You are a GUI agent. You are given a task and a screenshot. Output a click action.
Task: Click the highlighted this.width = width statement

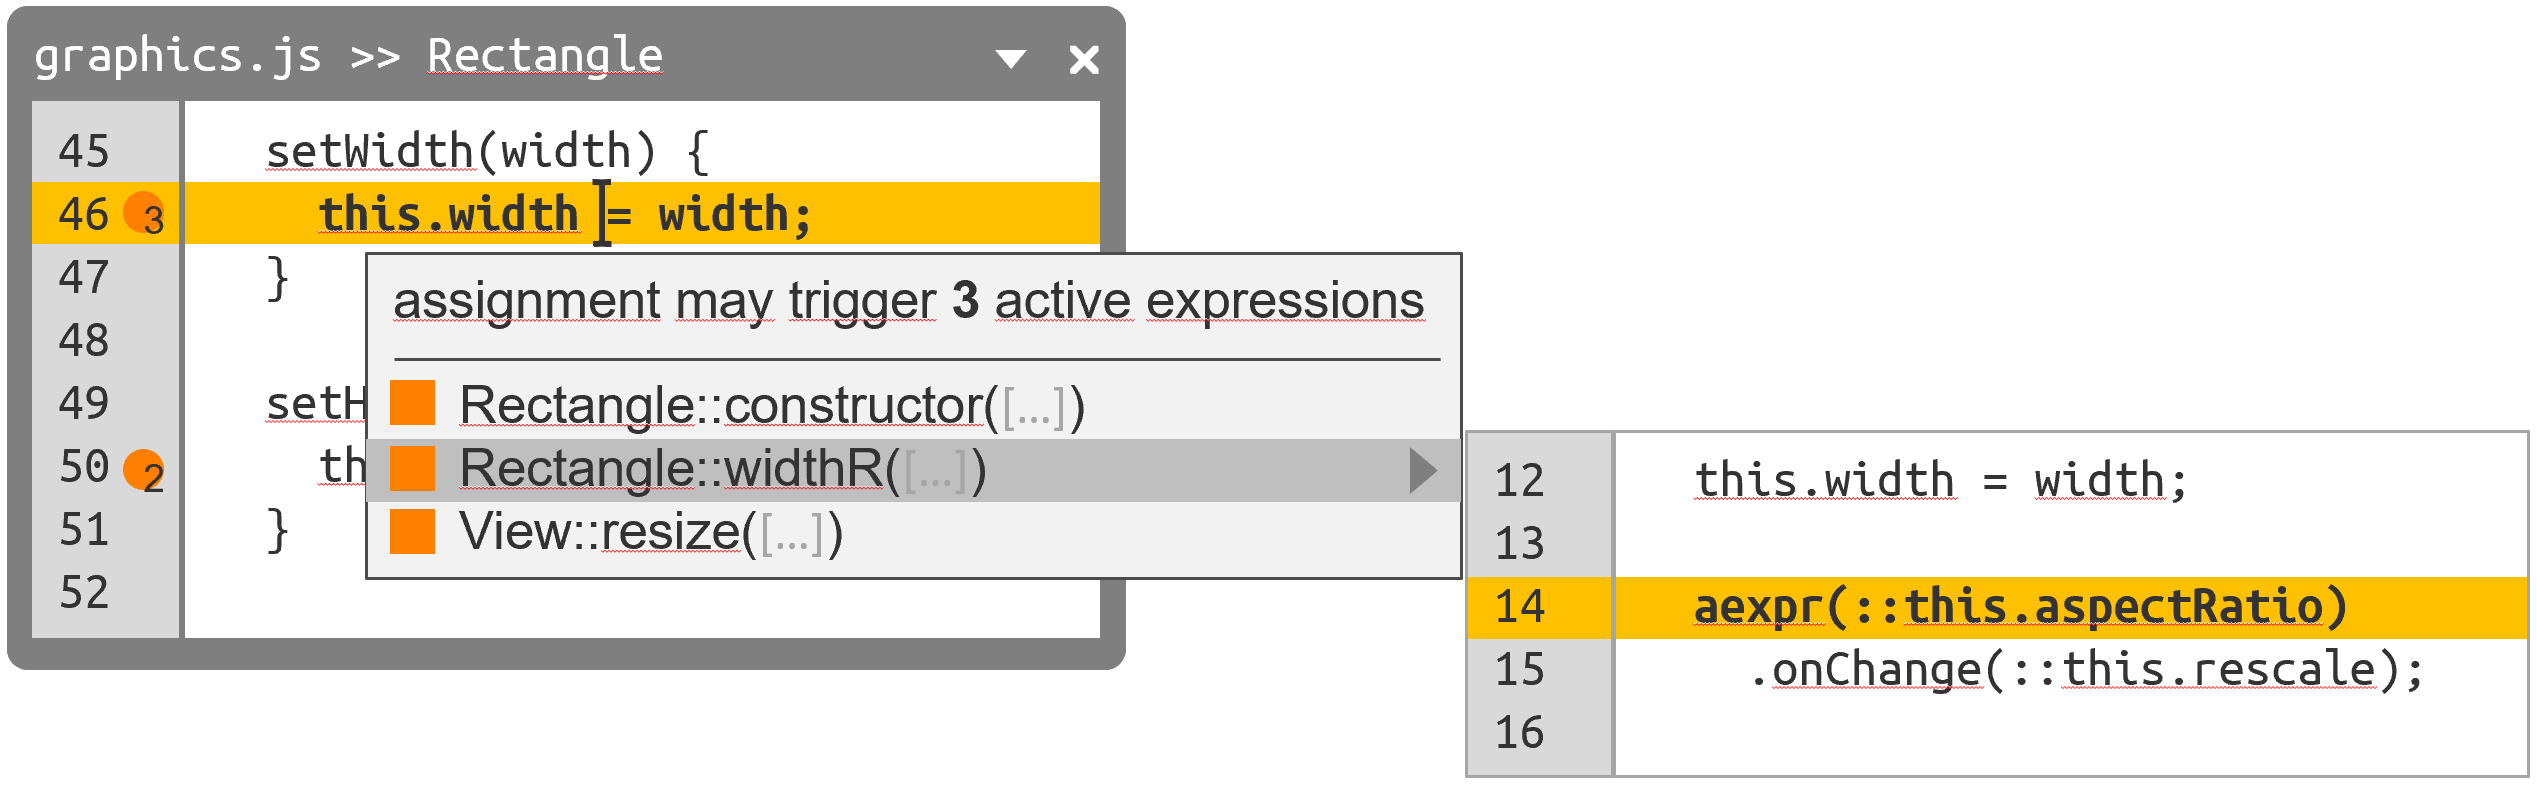[x=564, y=215]
